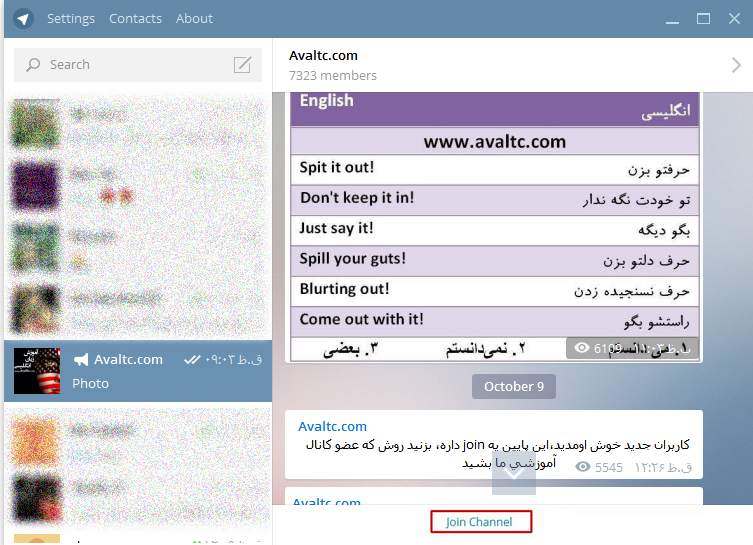Maximize the Telegram window
The height and width of the screenshot is (545, 753).
coord(704,19)
